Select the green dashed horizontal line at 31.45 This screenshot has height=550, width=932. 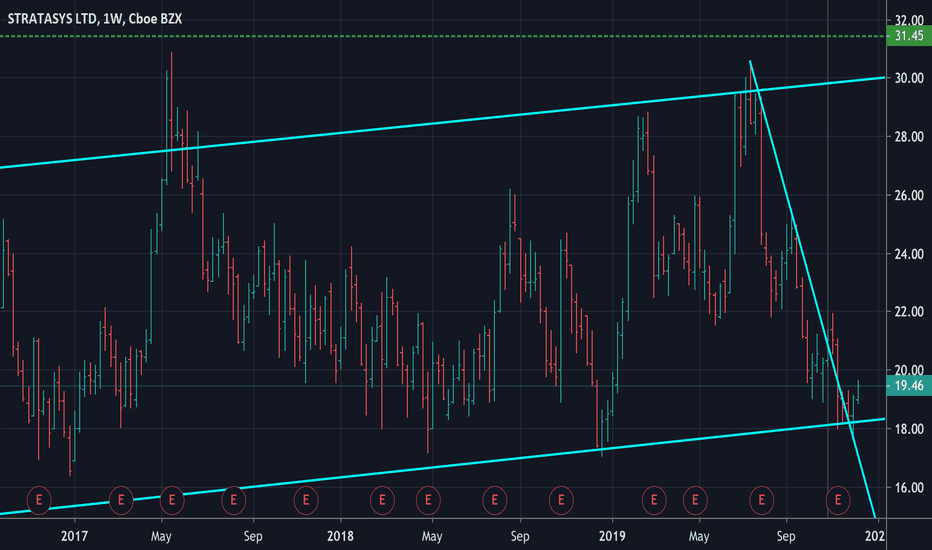tap(443, 36)
